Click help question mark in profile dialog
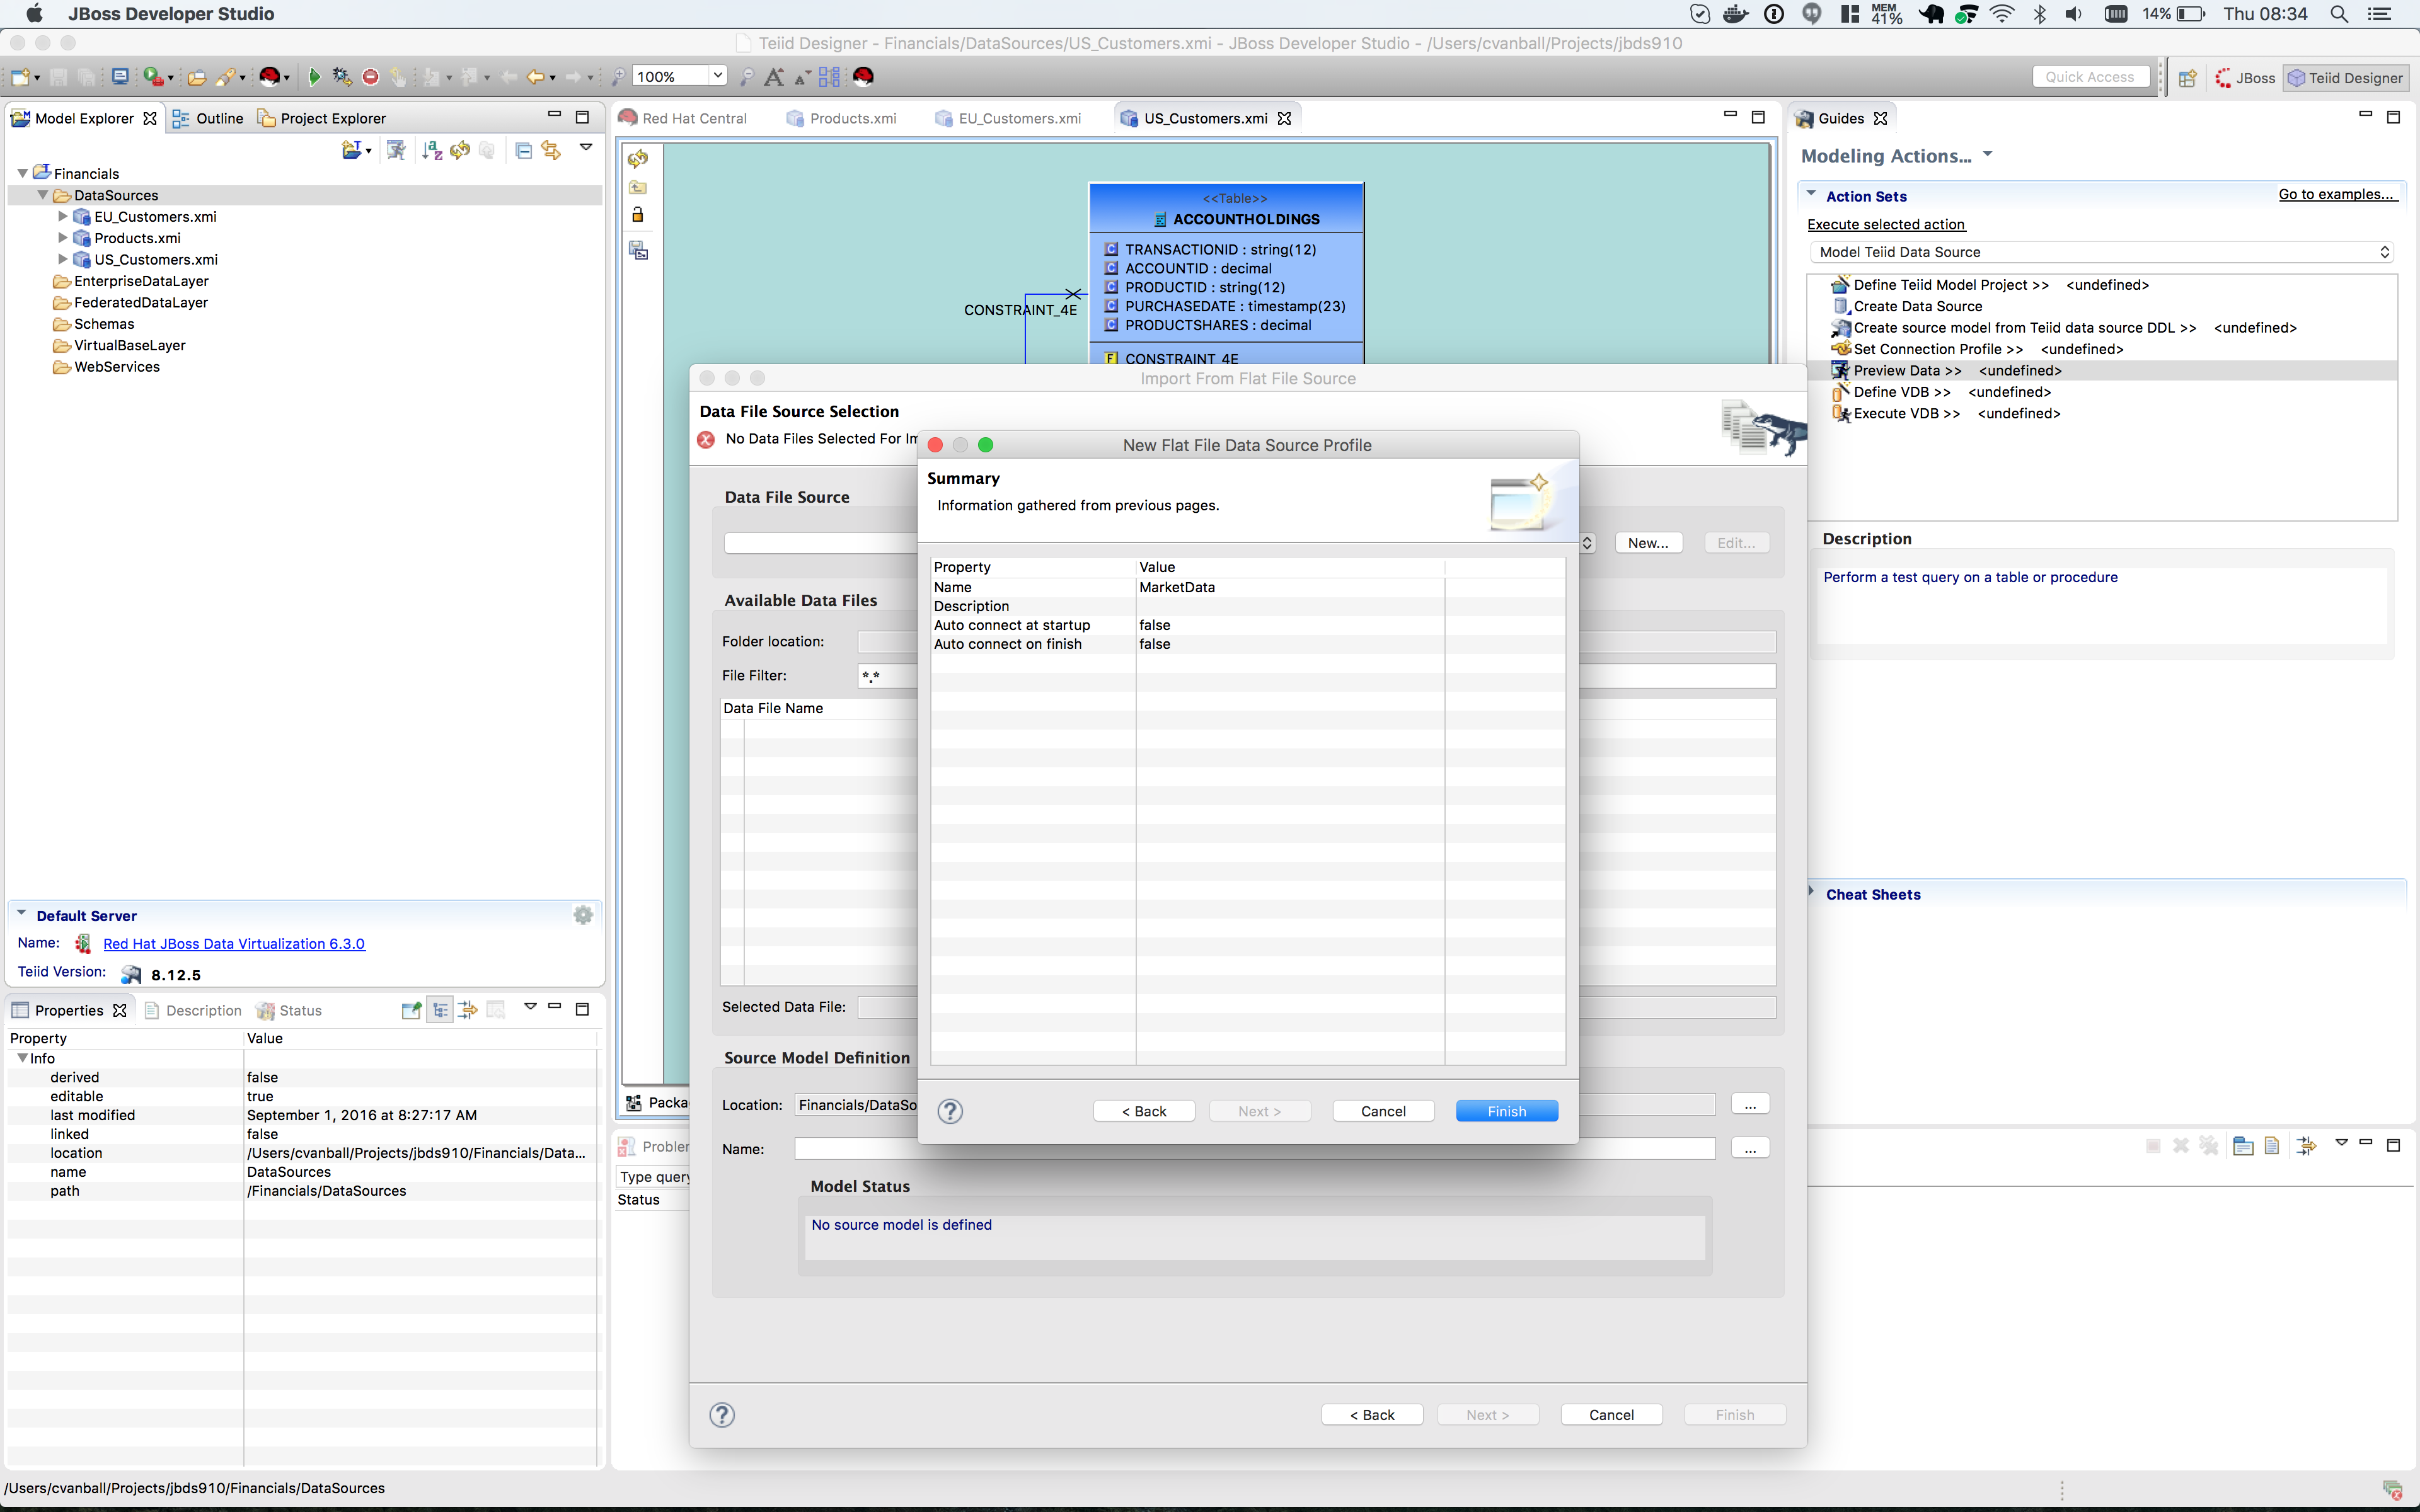The image size is (2420, 1512). coord(950,1111)
